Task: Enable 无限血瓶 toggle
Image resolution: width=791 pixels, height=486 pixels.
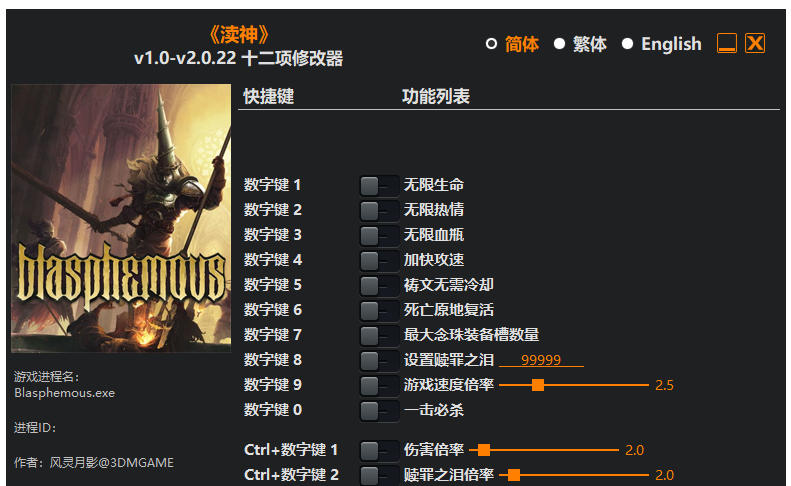Action: click(379, 235)
